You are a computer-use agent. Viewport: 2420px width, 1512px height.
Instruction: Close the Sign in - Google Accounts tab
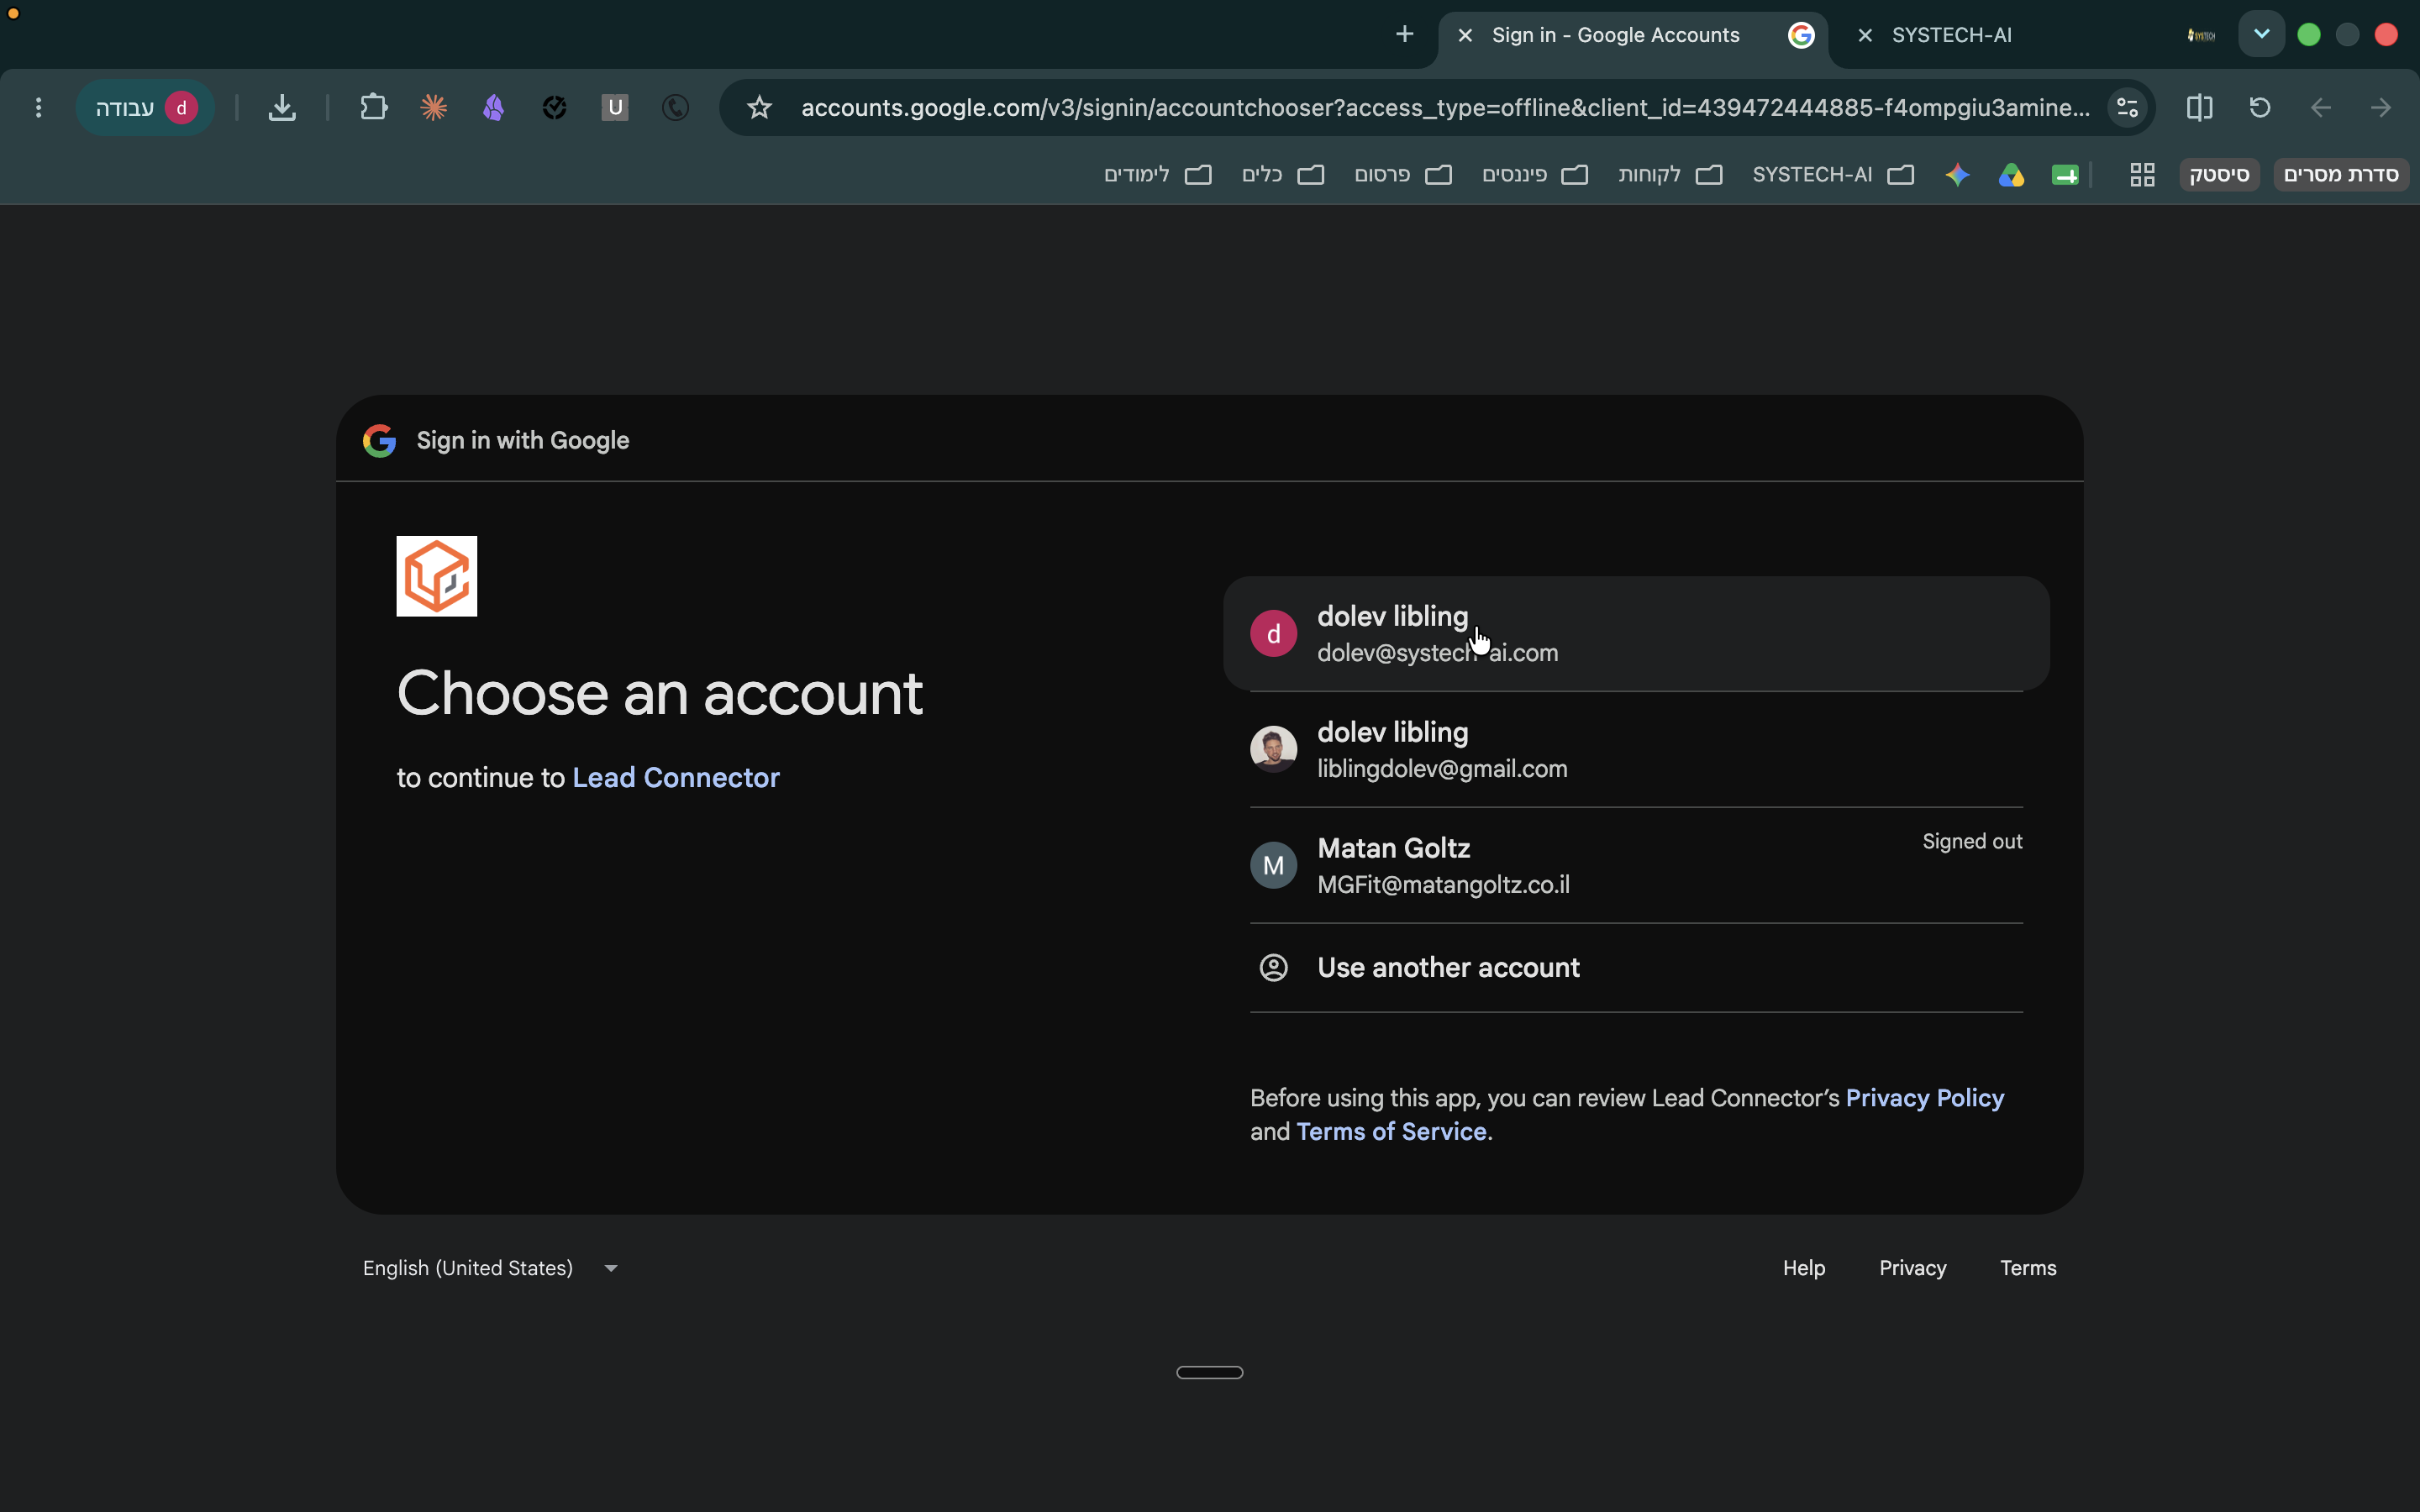tap(1465, 35)
